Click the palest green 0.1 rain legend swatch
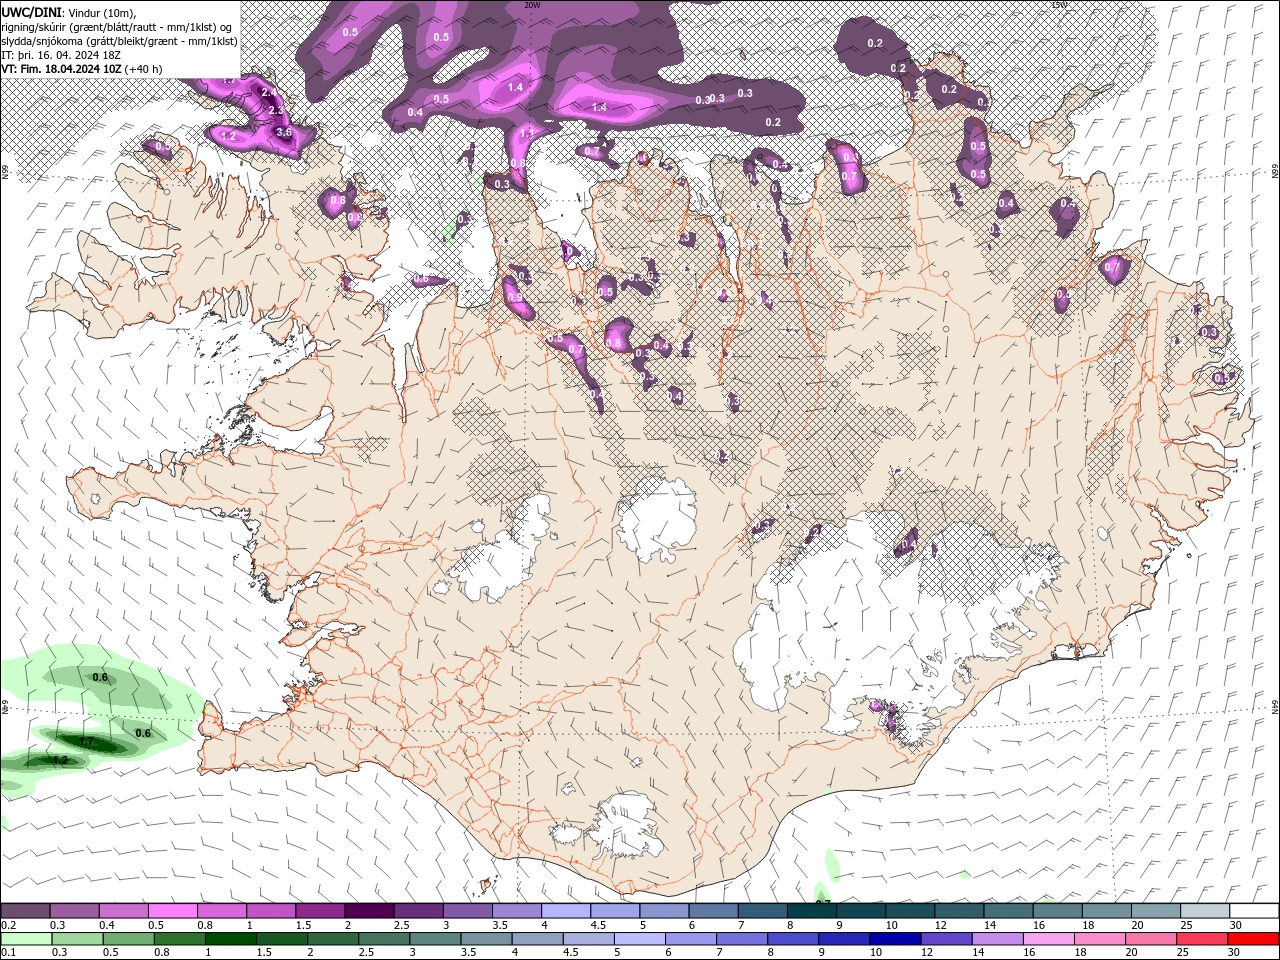Screen dimensions: 1280x960 [26, 939]
